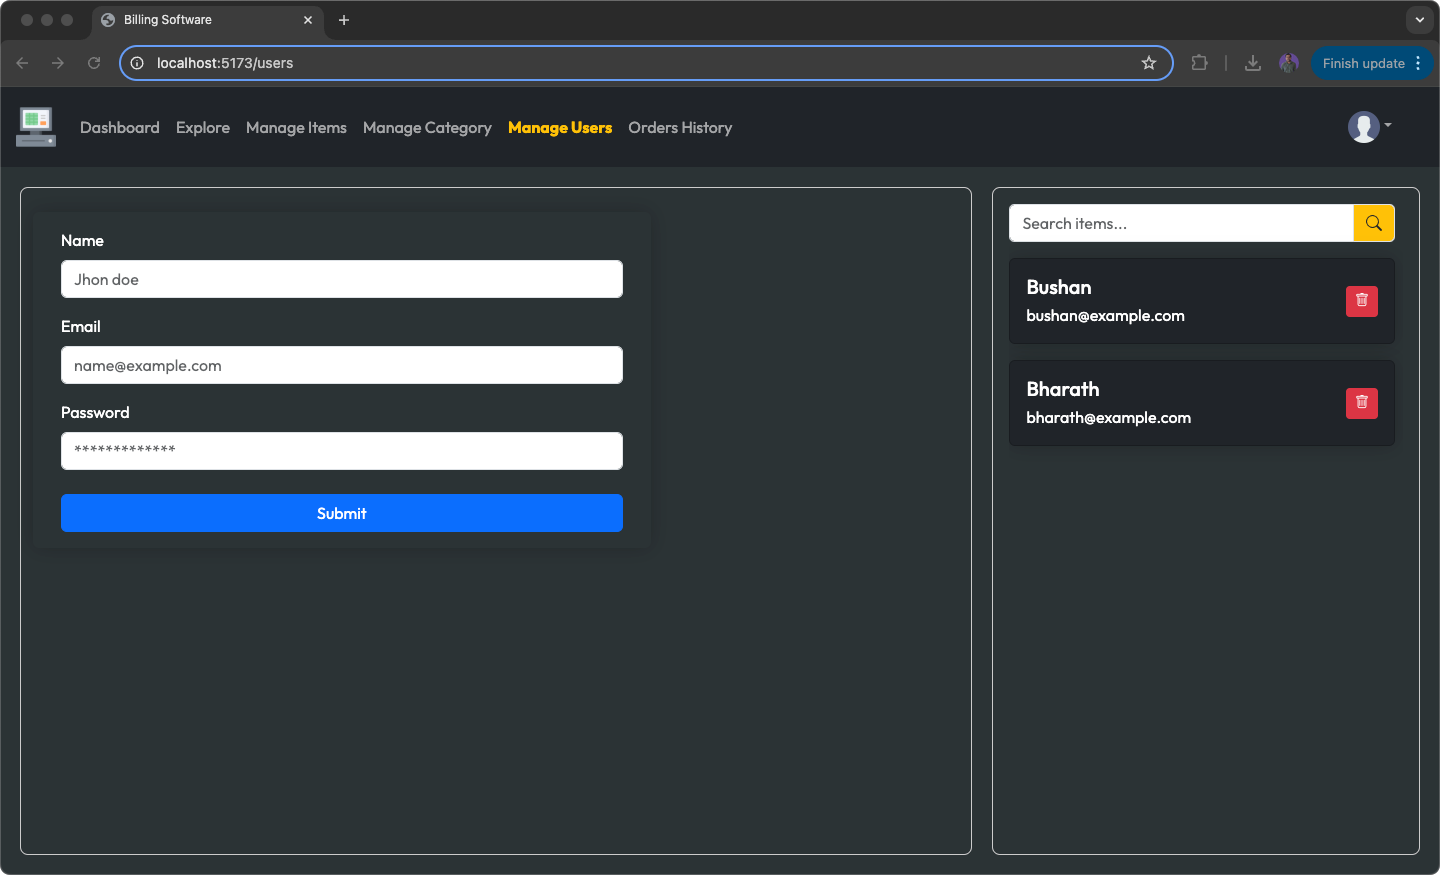Bookmark this page with the star icon
The width and height of the screenshot is (1440, 875).
(1149, 63)
